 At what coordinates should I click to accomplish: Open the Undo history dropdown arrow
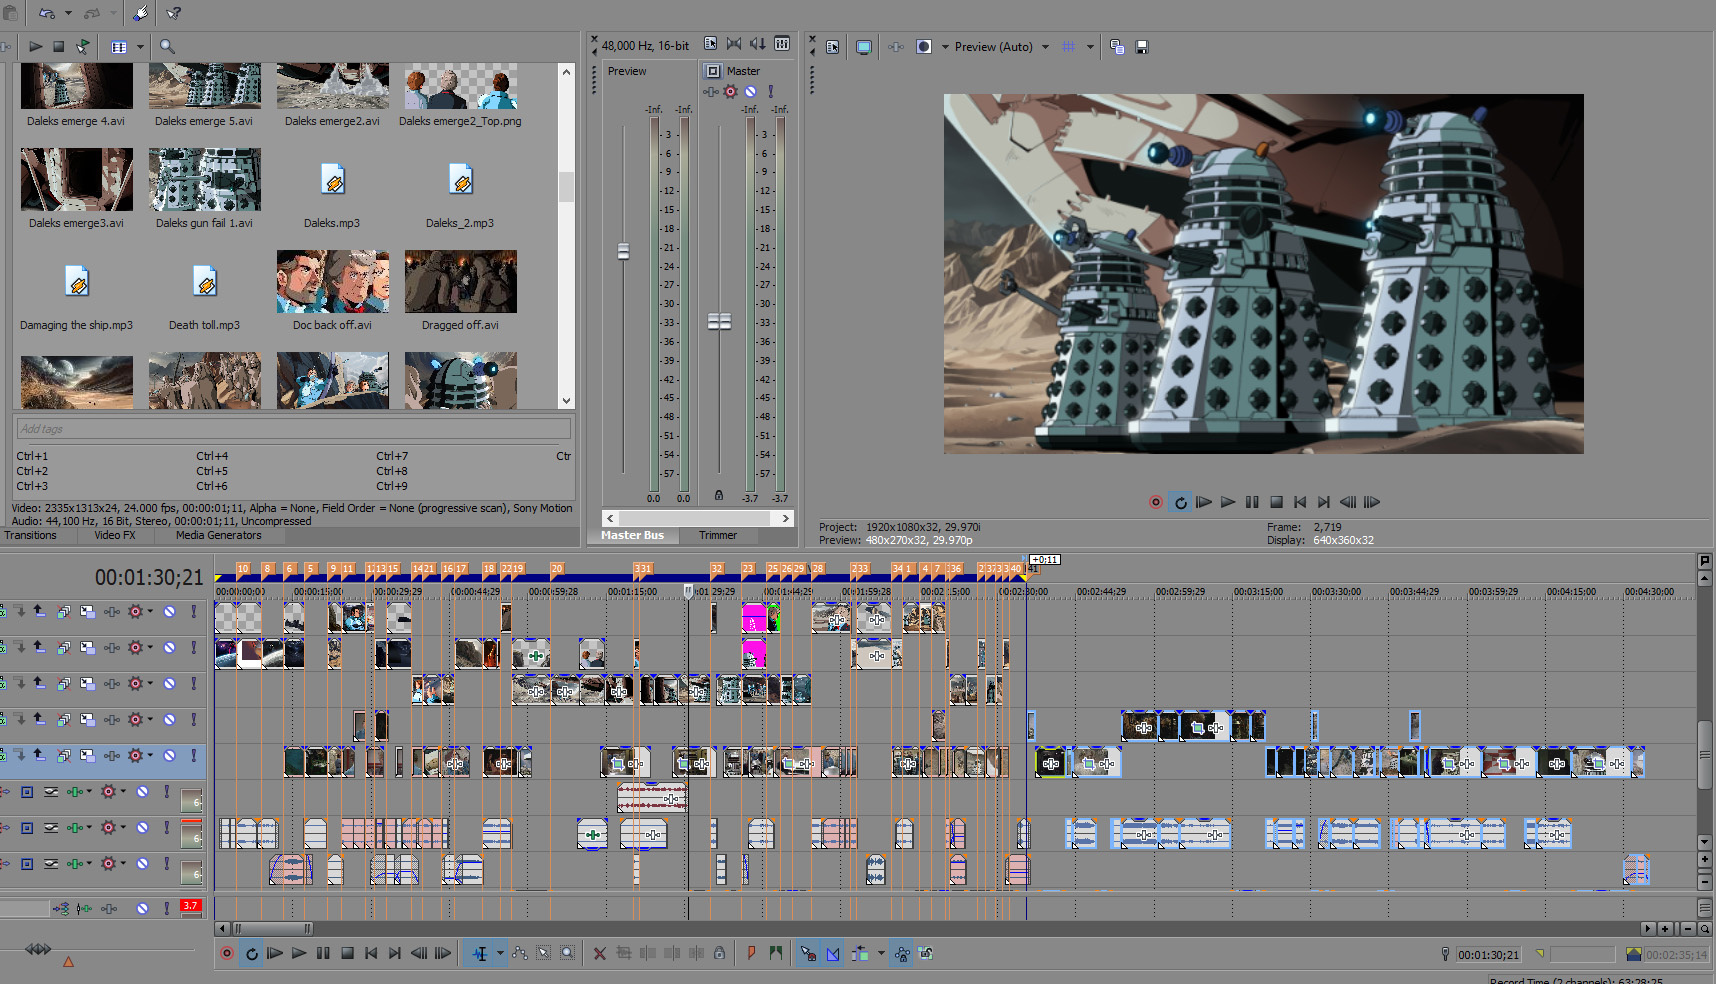68,13
